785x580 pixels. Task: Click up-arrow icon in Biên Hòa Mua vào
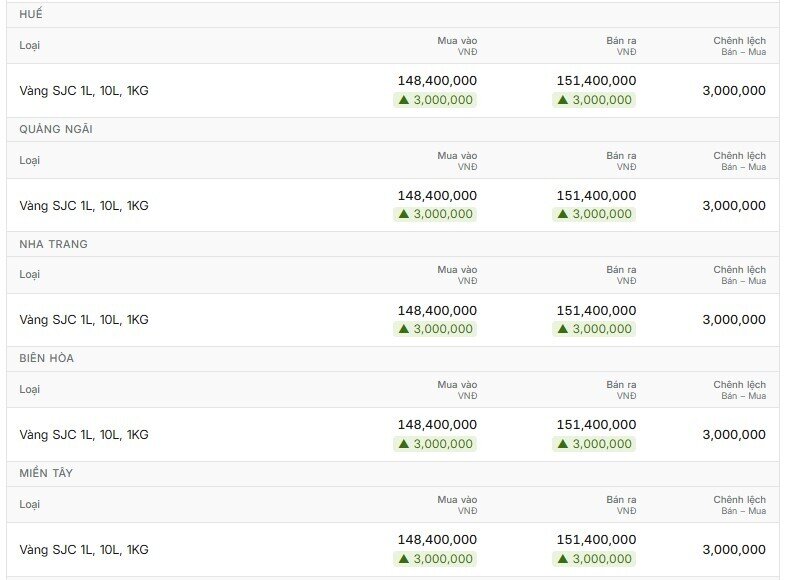coord(404,444)
